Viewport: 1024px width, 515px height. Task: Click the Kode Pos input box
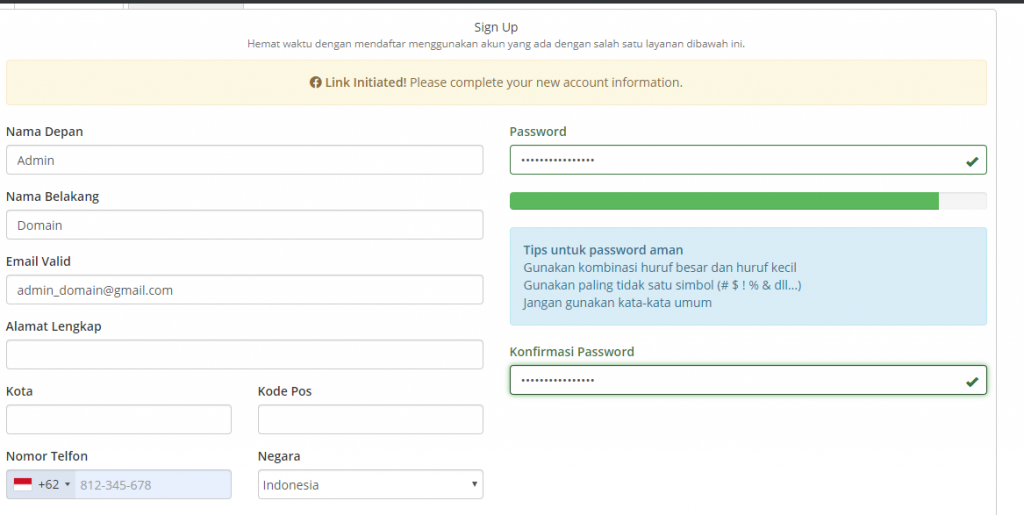pyautogui.click(x=370, y=420)
